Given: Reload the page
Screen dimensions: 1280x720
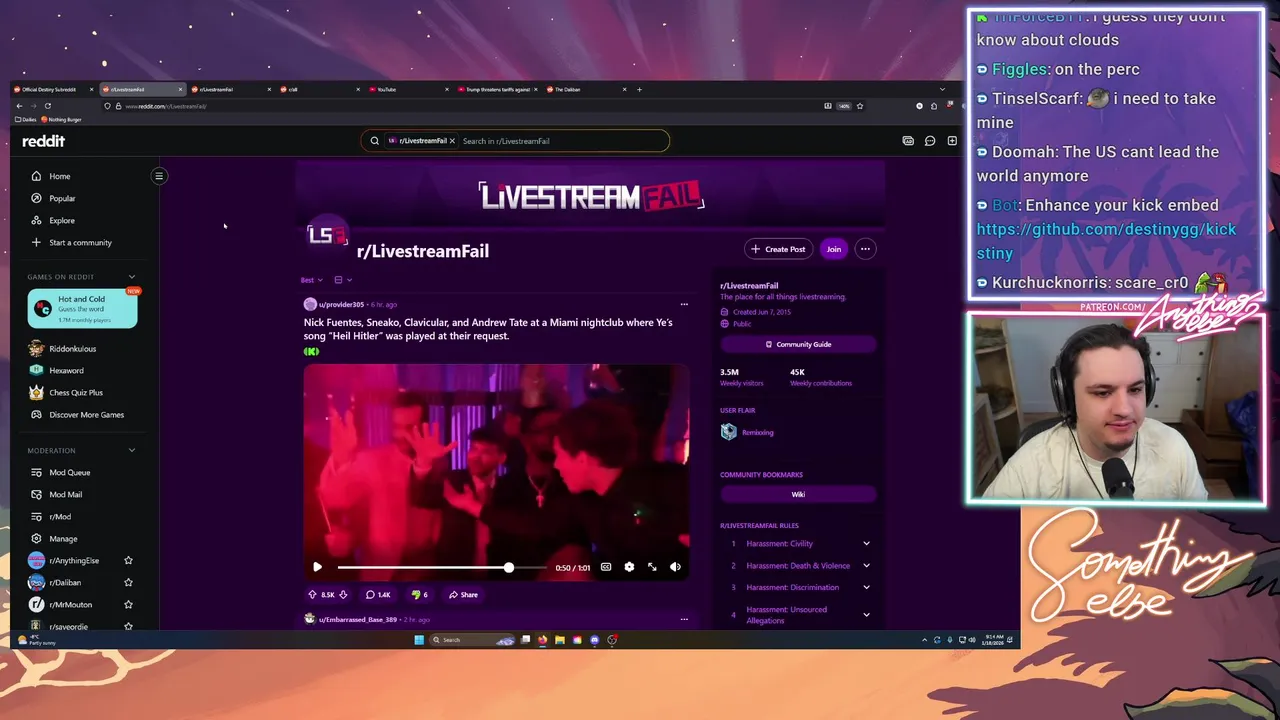Looking at the screenshot, I should pyautogui.click(x=47, y=106).
